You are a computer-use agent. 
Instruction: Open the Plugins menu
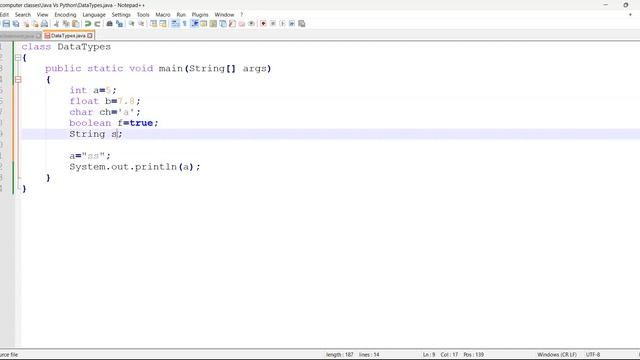click(200, 15)
